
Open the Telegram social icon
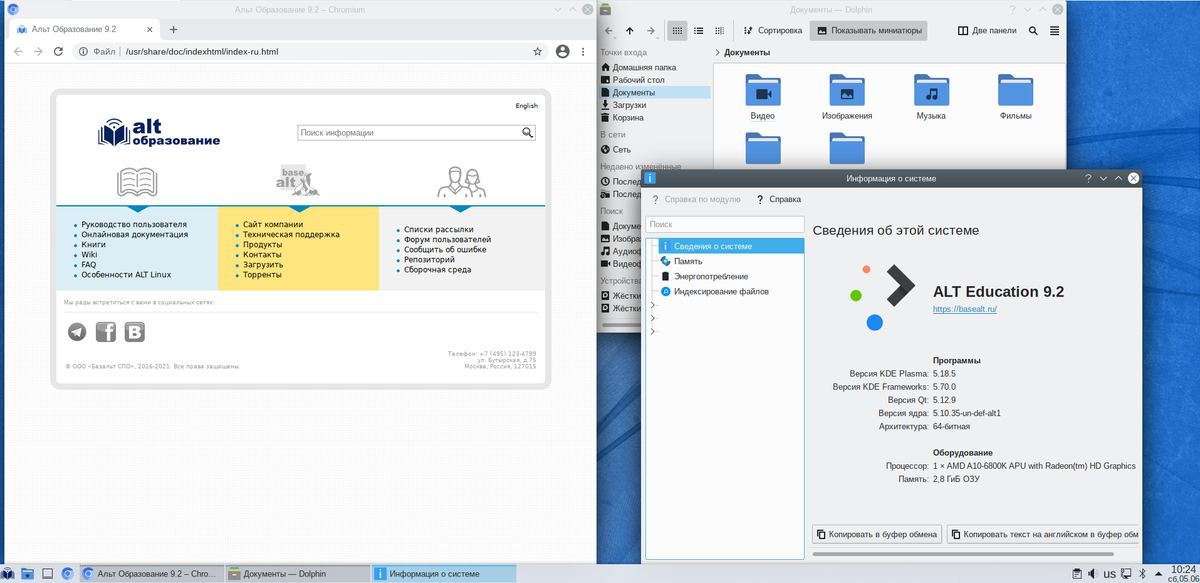pyautogui.click(x=77, y=332)
